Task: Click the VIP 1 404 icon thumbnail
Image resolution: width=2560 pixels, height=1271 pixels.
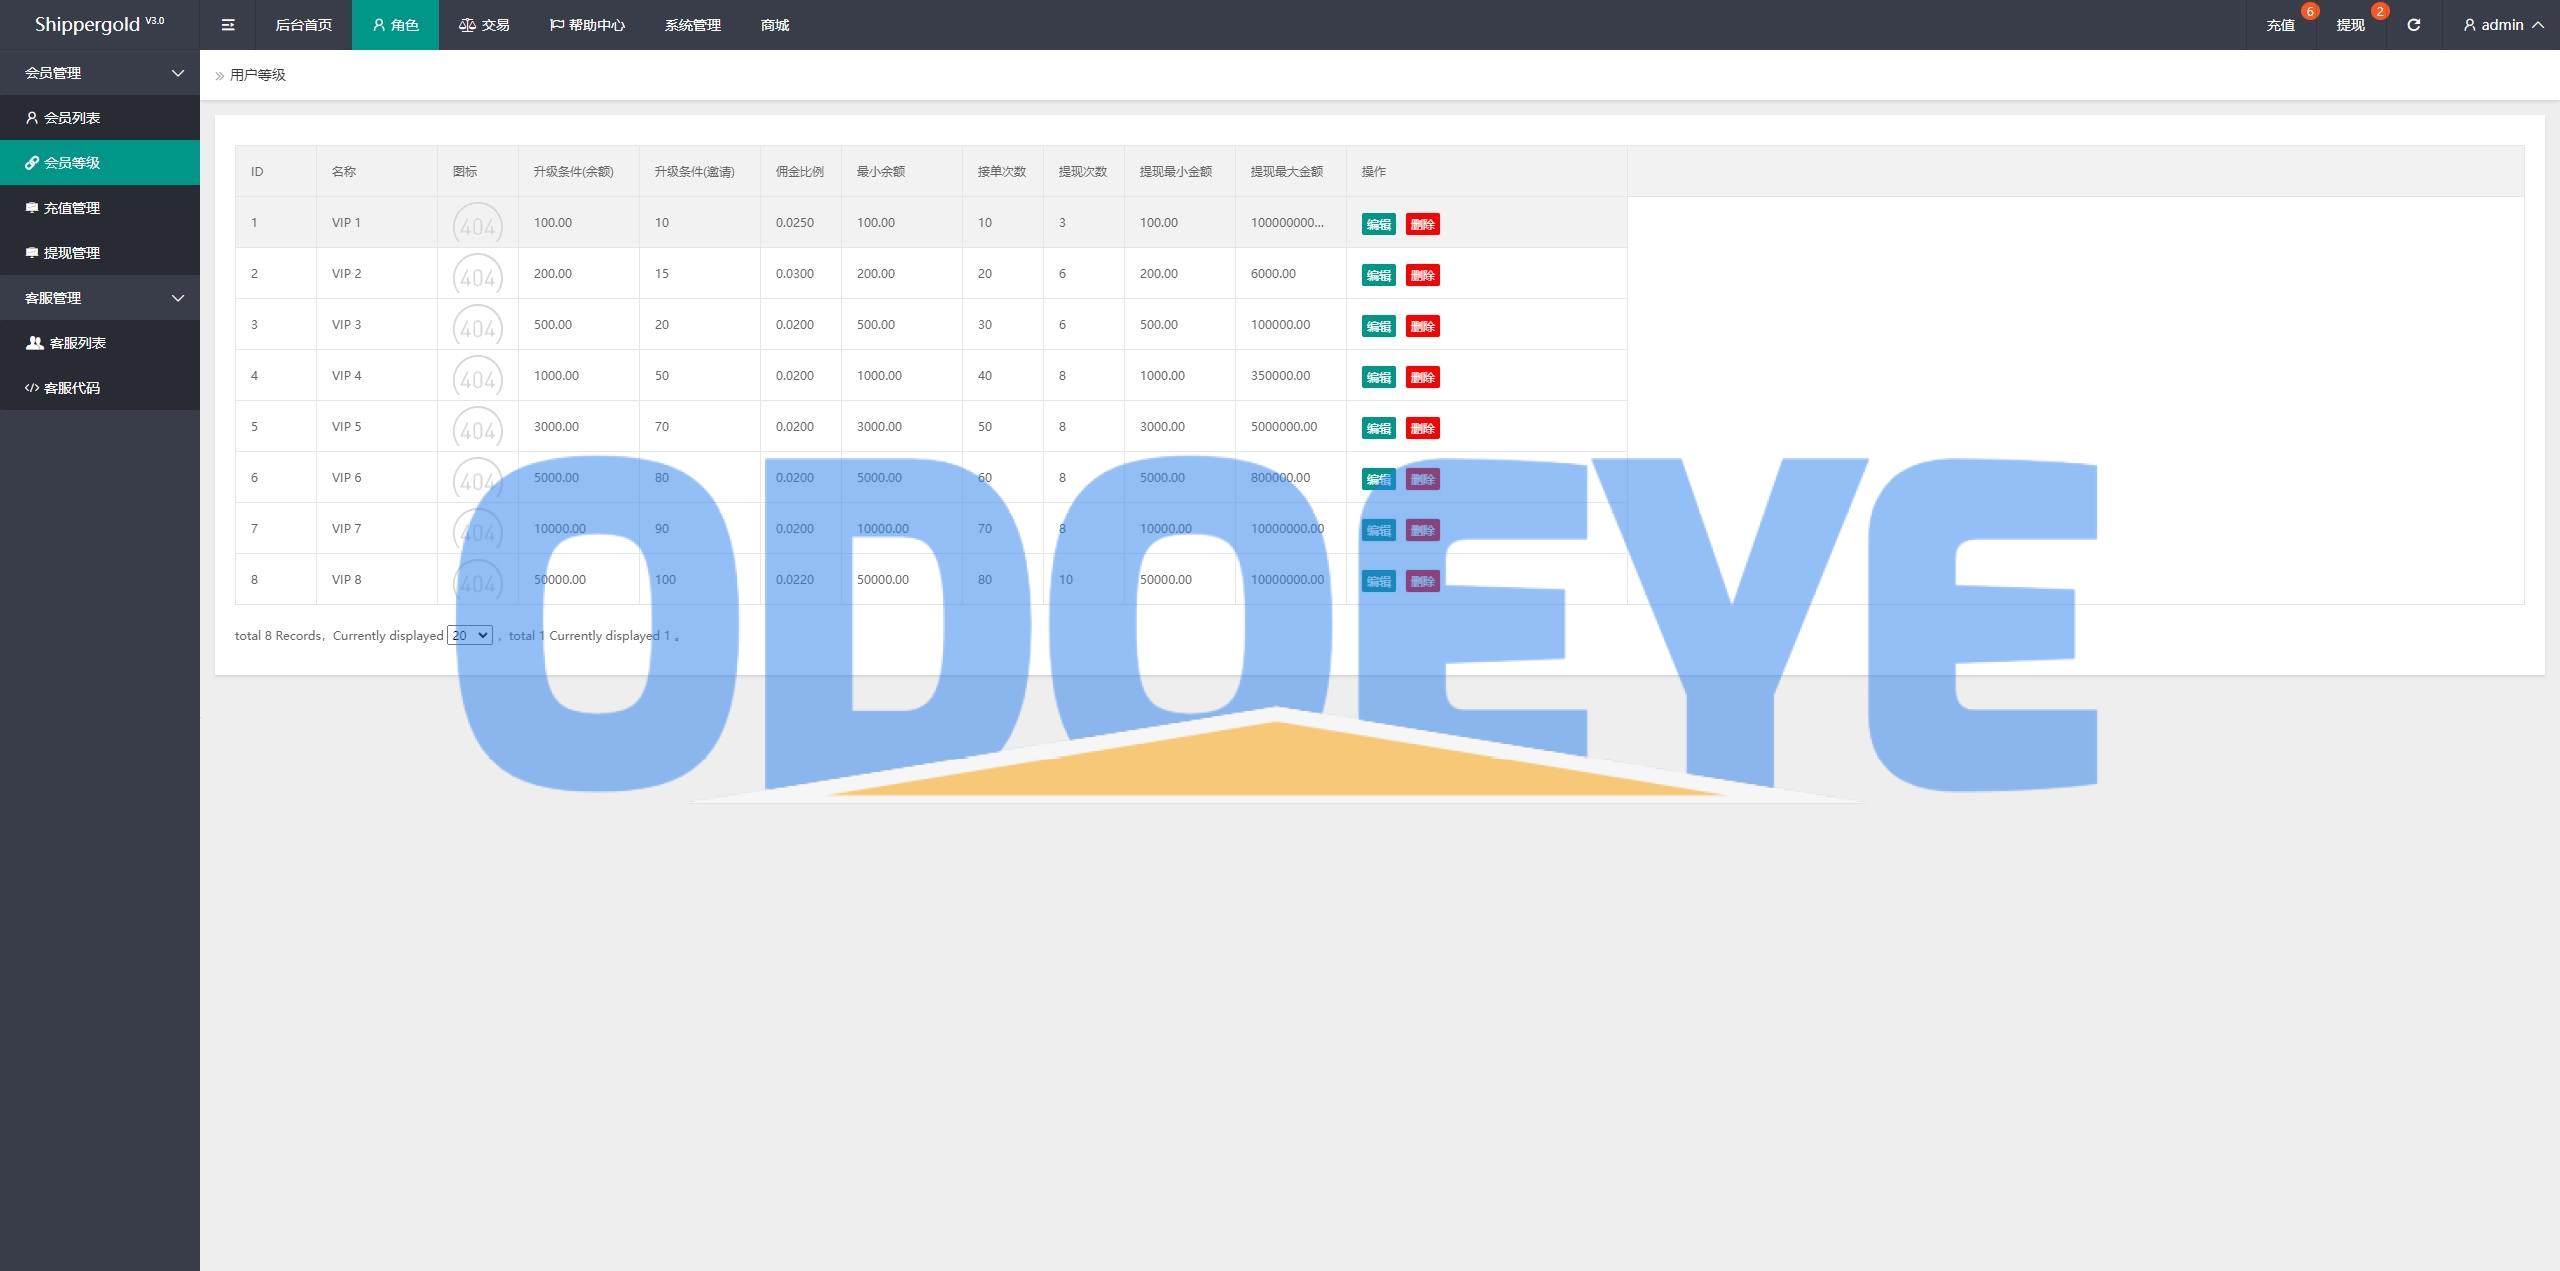Action: tap(478, 225)
